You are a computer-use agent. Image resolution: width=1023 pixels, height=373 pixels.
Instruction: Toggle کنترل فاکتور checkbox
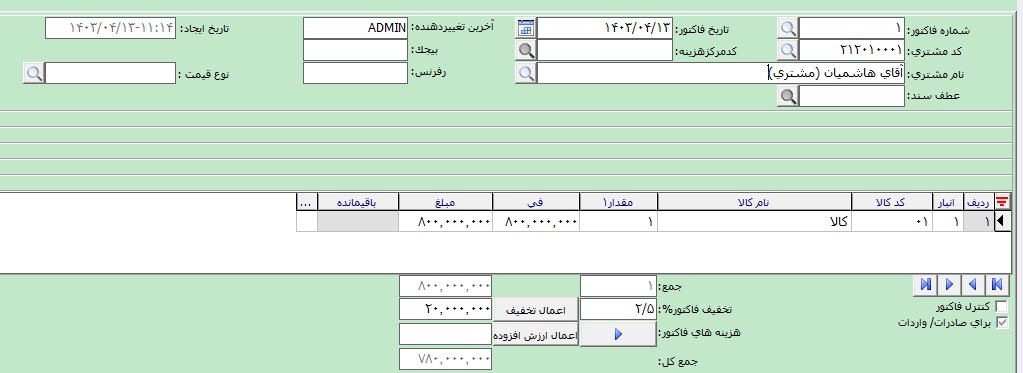point(1002,306)
